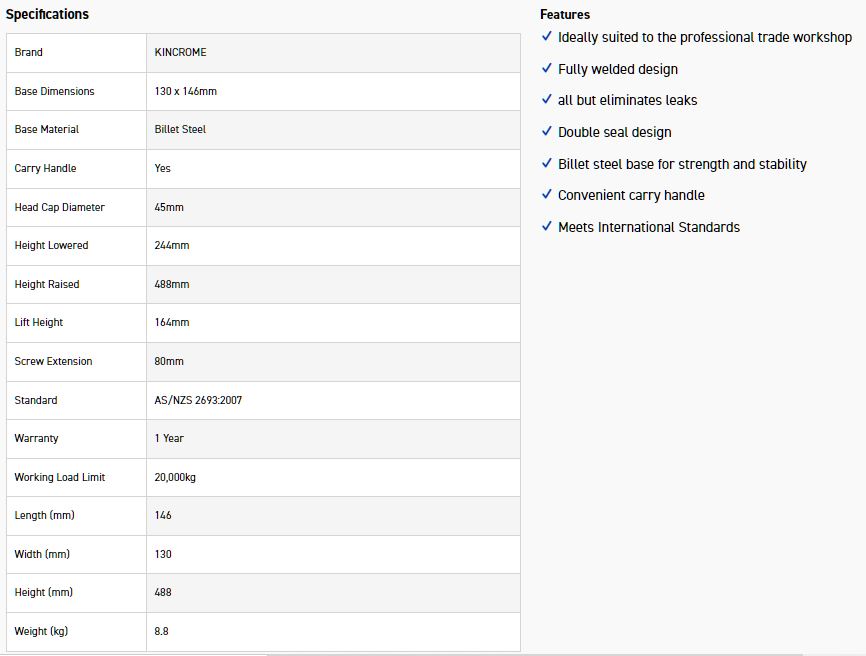Select the "Billet Steel" base material value
This screenshot has height=656, width=866.
click(180, 129)
